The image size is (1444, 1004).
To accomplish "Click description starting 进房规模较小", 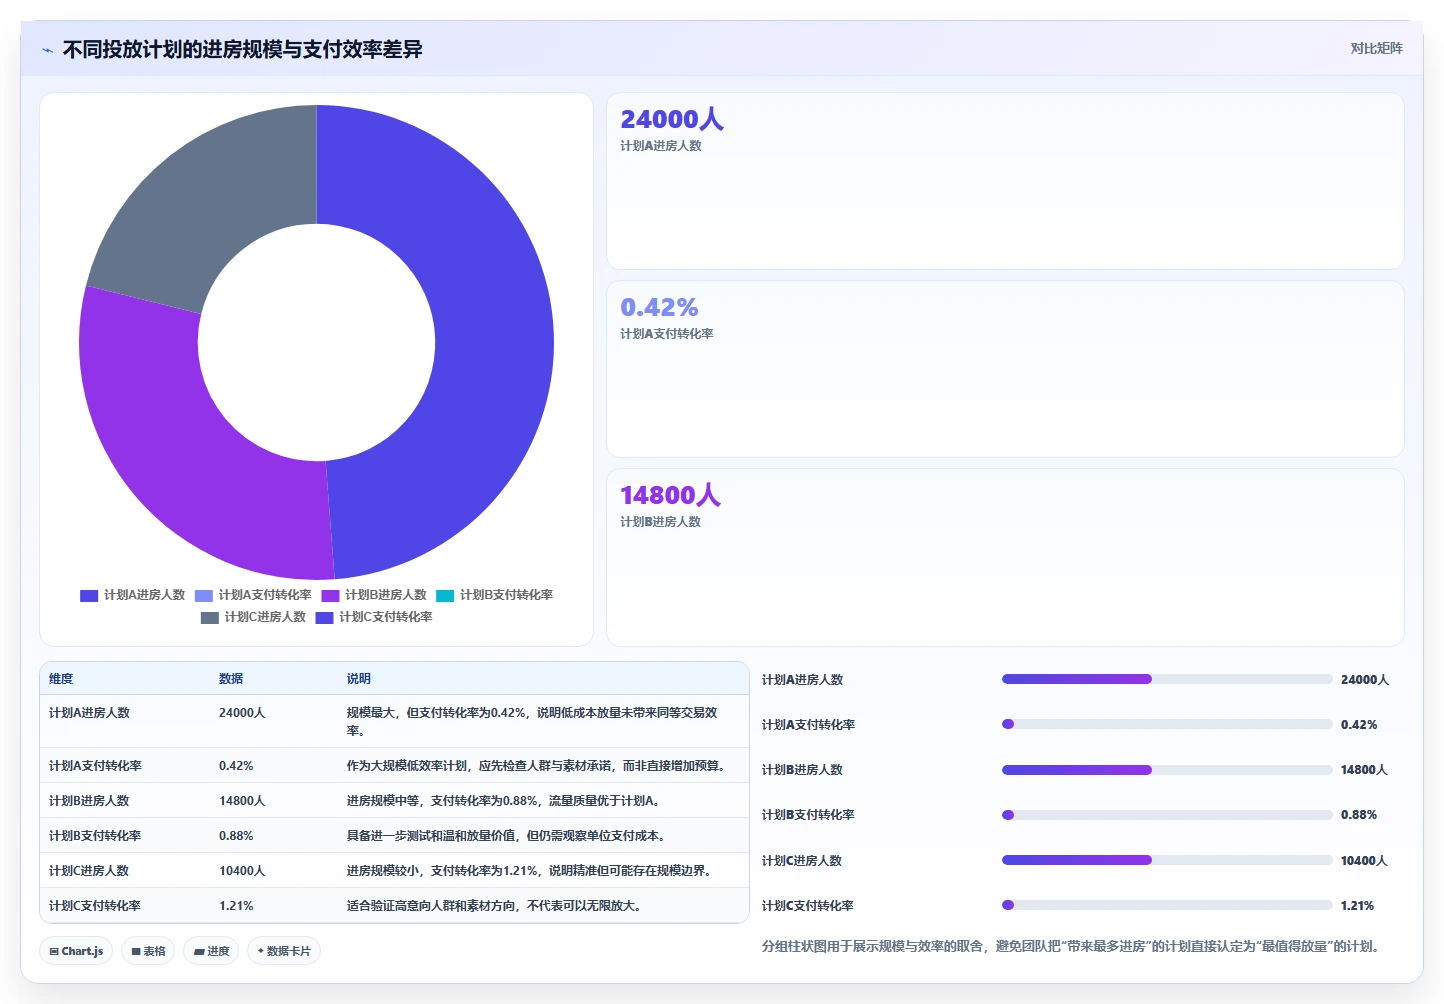I will click(x=529, y=871).
